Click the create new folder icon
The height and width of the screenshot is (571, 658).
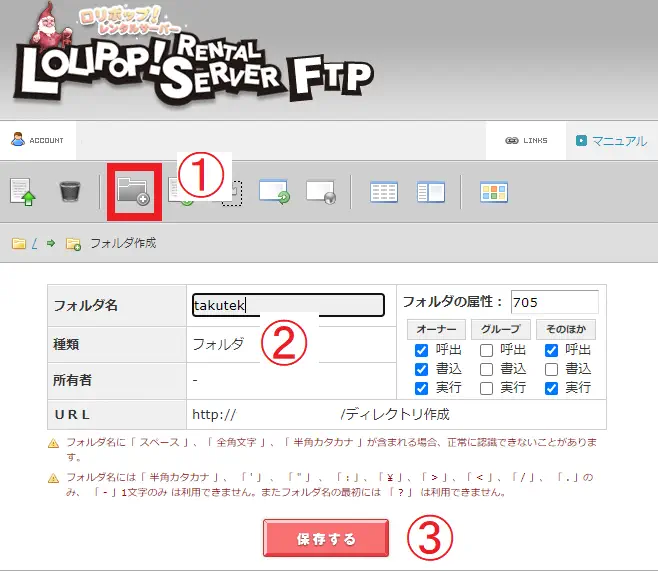click(x=133, y=190)
